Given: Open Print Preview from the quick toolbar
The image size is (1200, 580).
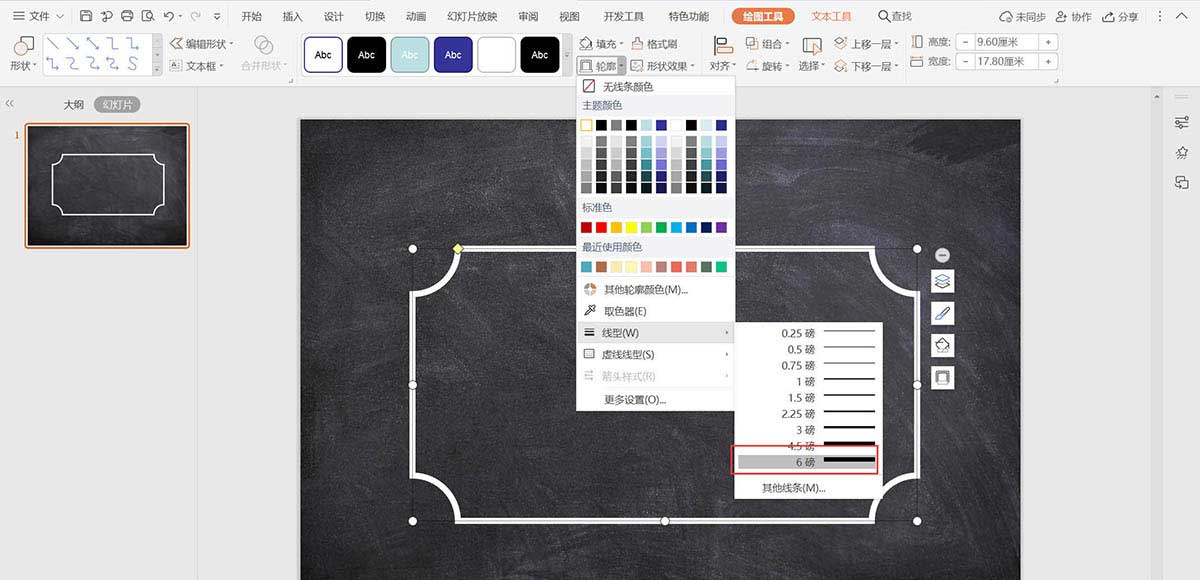Looking at the screenshot, I should [148, 16].
